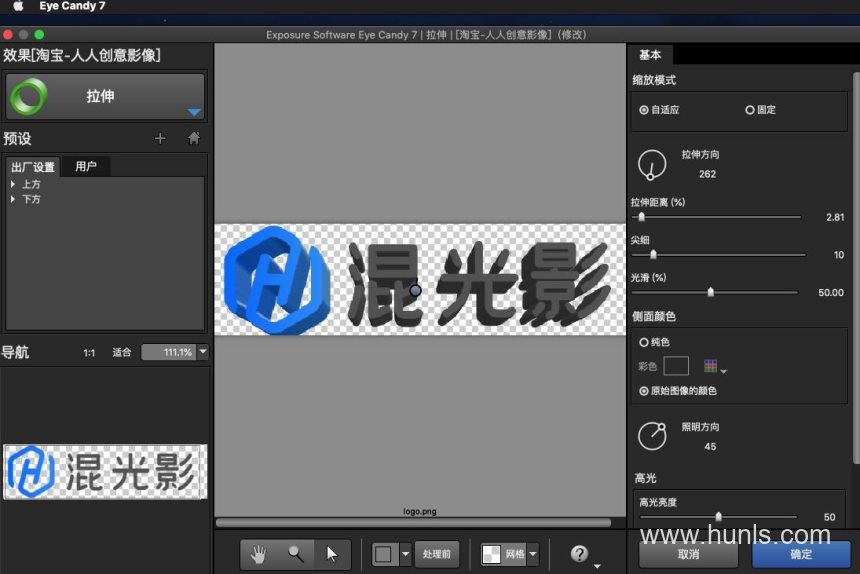Click the preview background color square
This screenshot has height=574, width=860.
coord(384,554)
